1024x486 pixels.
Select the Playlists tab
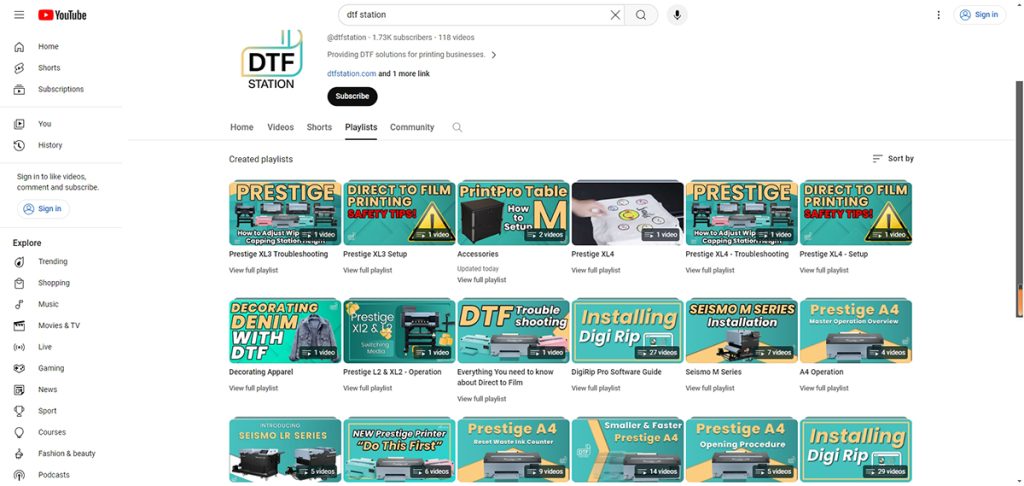click(x=361, y=127)
